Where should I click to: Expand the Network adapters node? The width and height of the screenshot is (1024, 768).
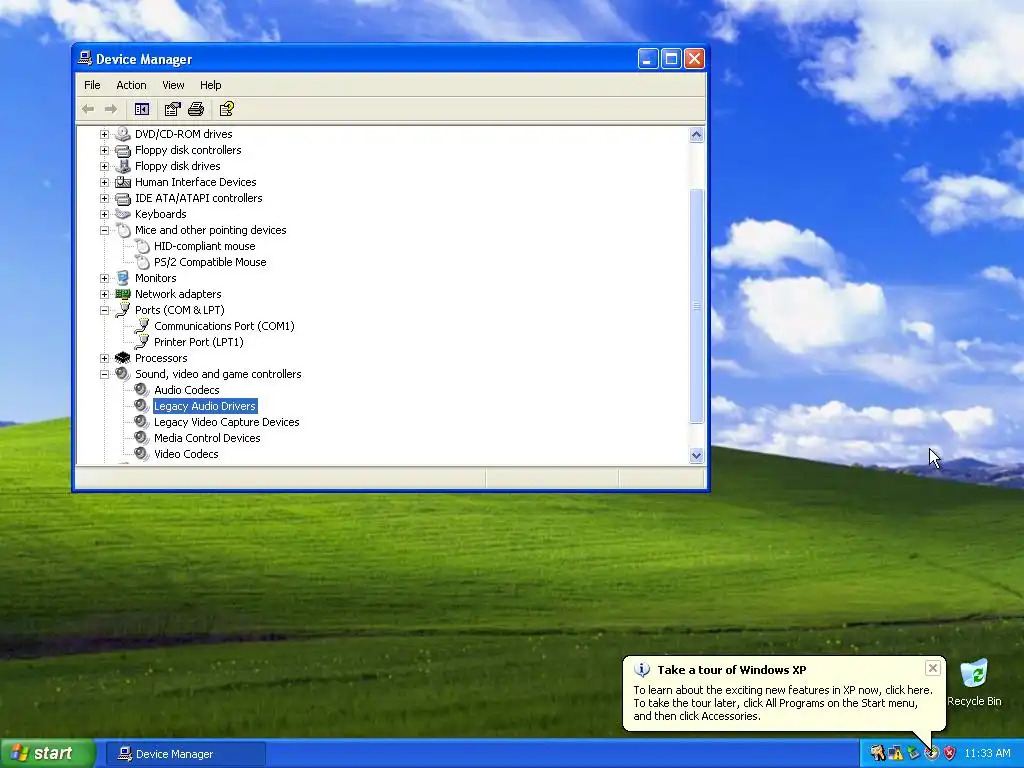click(x=104, y=294)
